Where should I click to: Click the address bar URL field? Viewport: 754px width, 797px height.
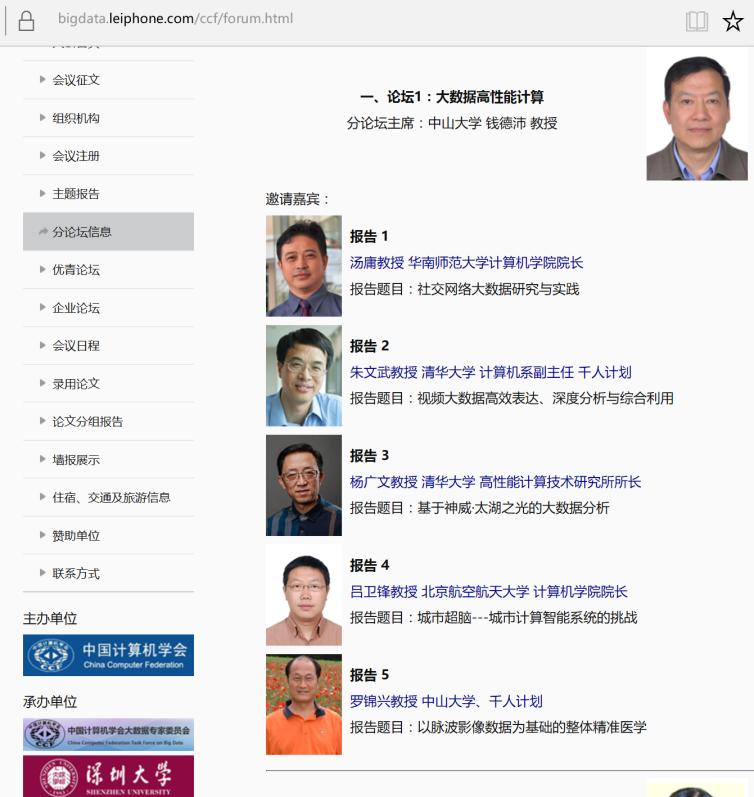tap(175, 19)
